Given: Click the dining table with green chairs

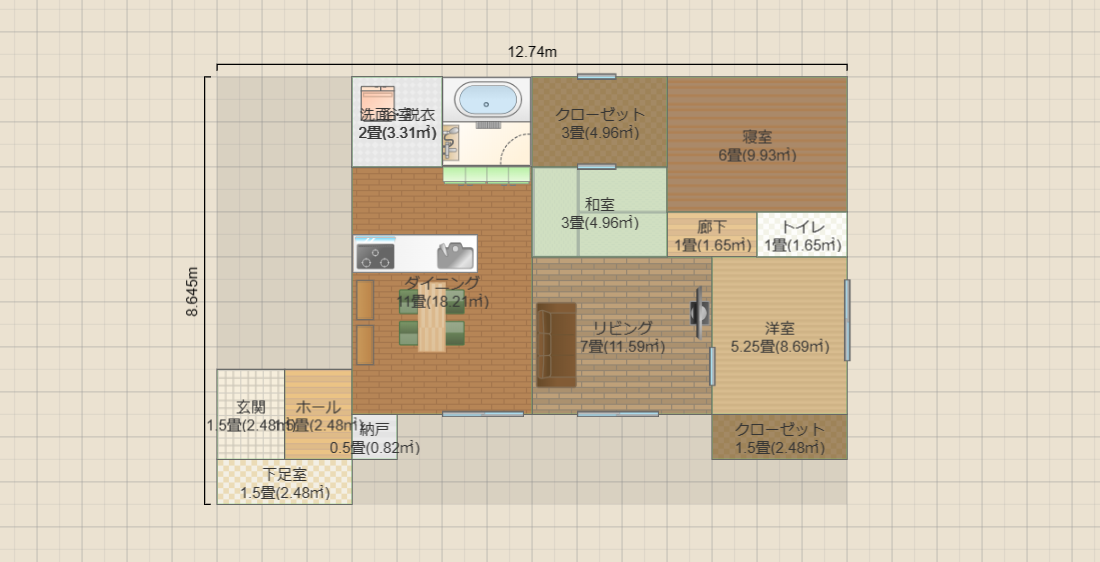Looking at the screenshot, I should click(x=432, y=325).
